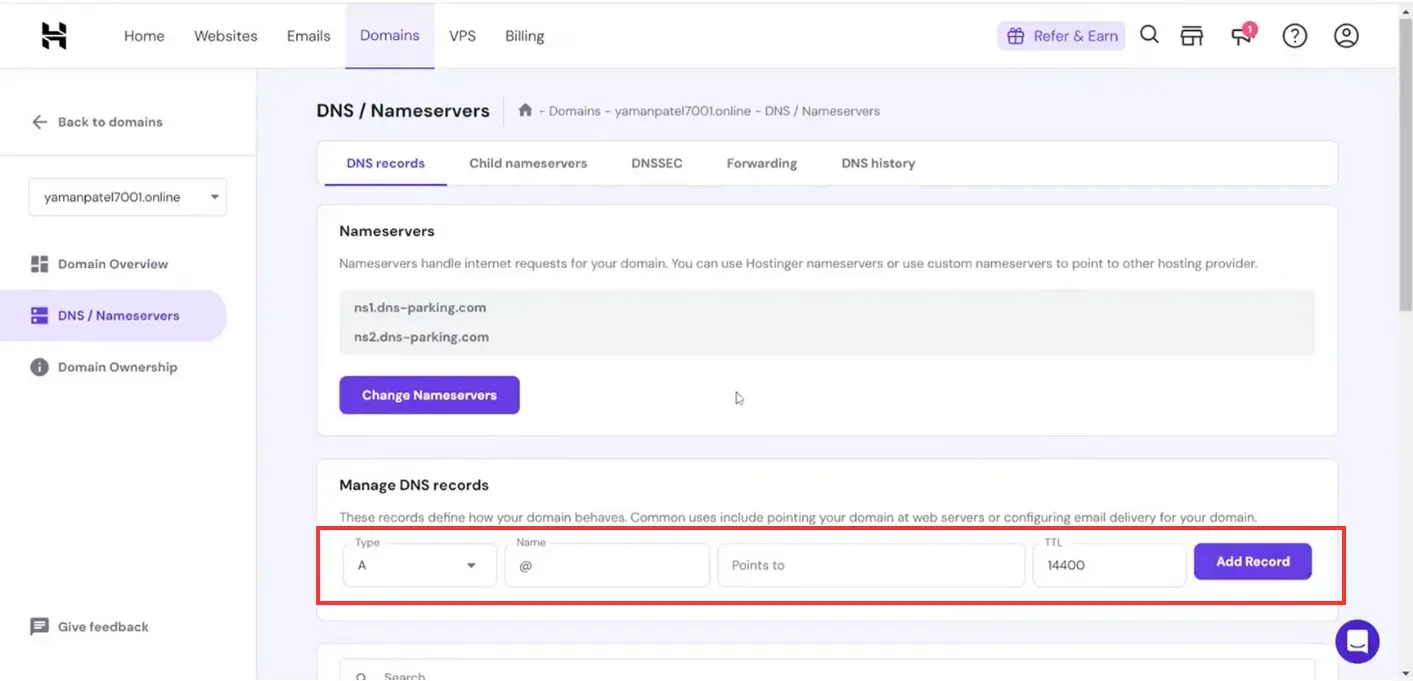Switch to the DNS history tab

coord(878,163)
